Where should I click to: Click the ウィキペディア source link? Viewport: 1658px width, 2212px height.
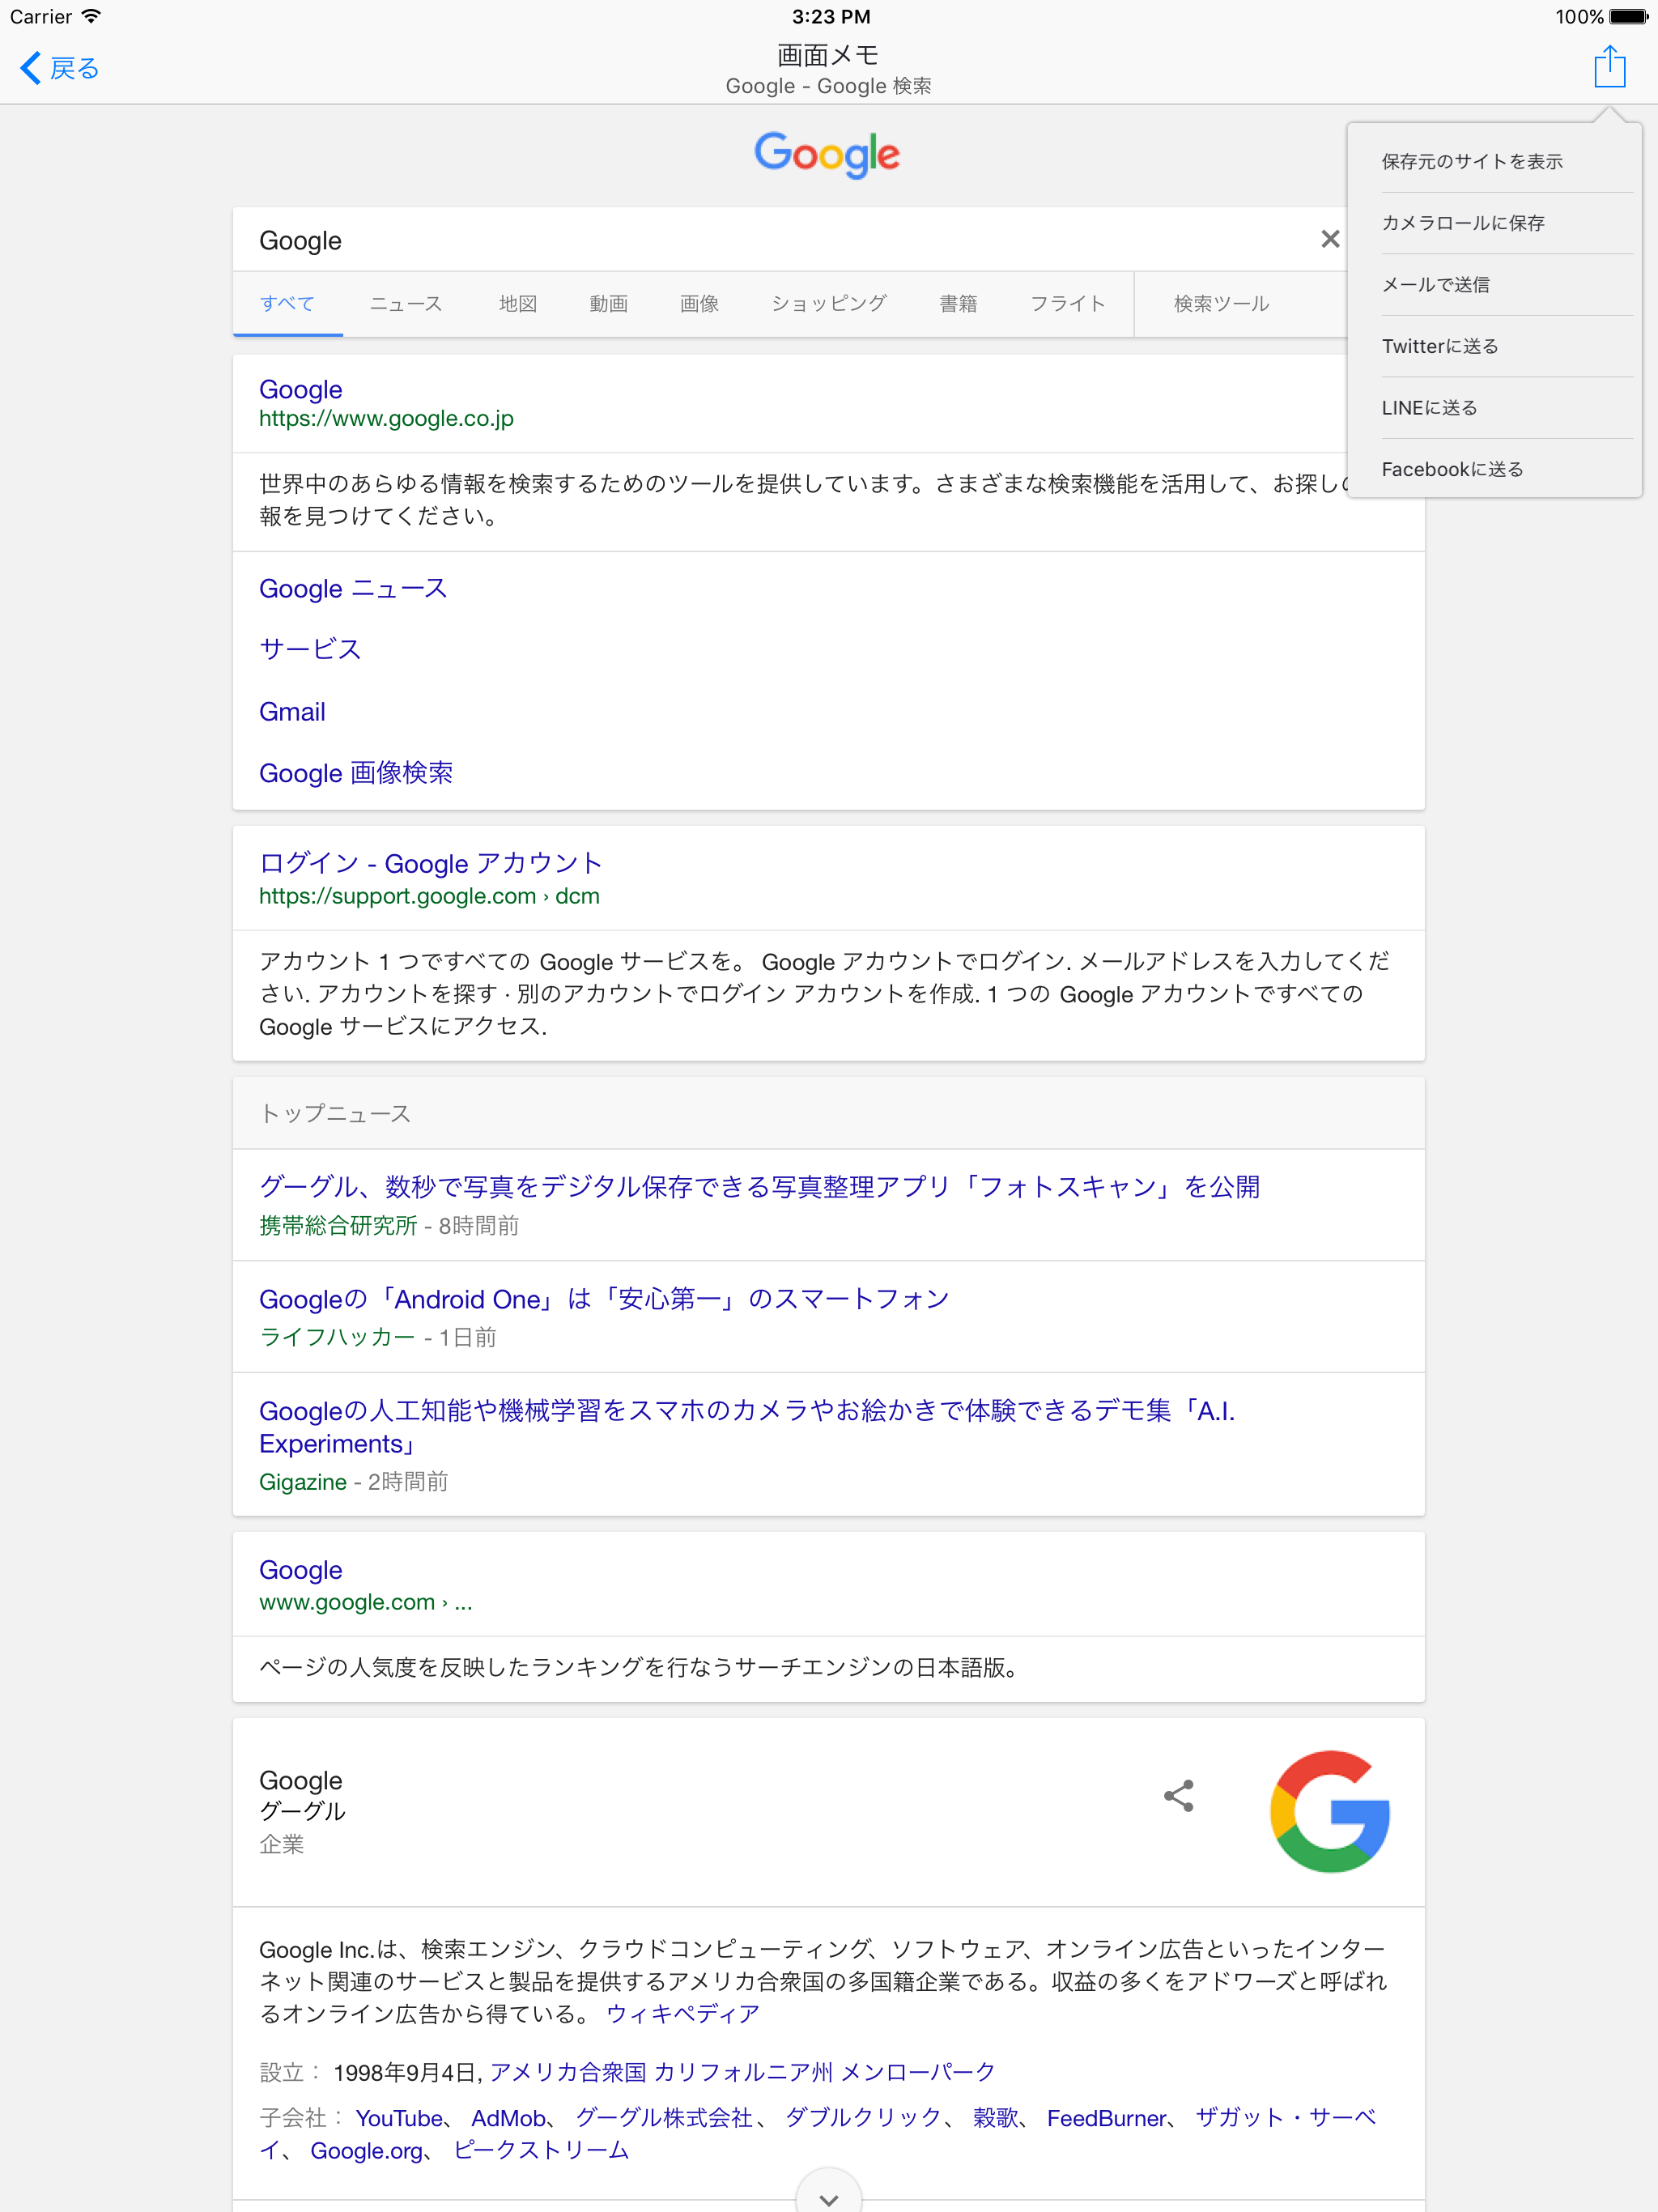click(x=682, y=2013)
